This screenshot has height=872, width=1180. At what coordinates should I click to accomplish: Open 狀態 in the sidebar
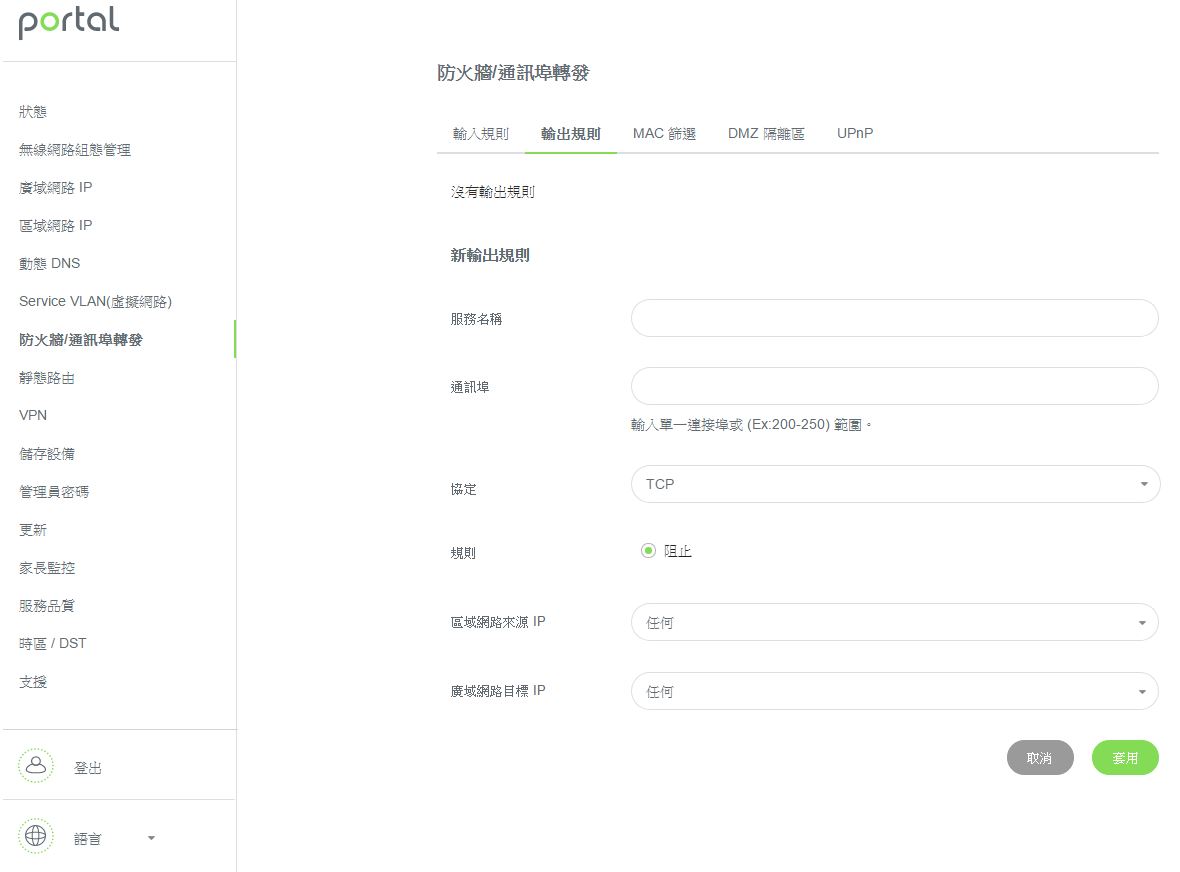pyautogui.click(x=33, y=112)
